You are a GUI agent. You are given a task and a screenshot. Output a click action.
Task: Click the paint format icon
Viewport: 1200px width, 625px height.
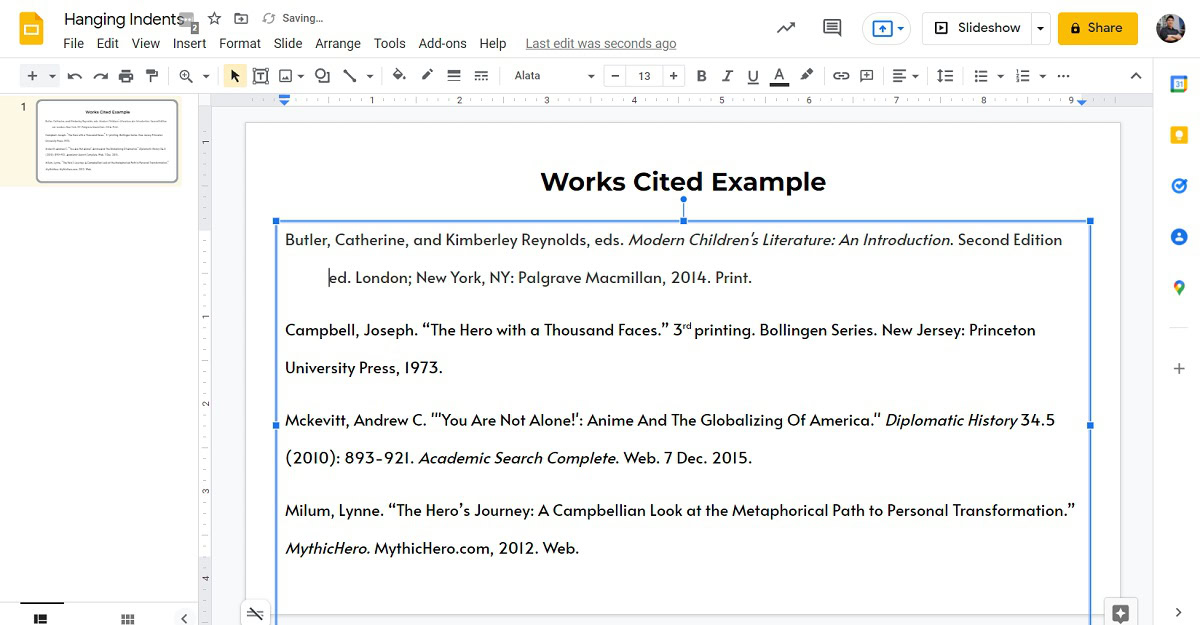[x=152, y=76]
